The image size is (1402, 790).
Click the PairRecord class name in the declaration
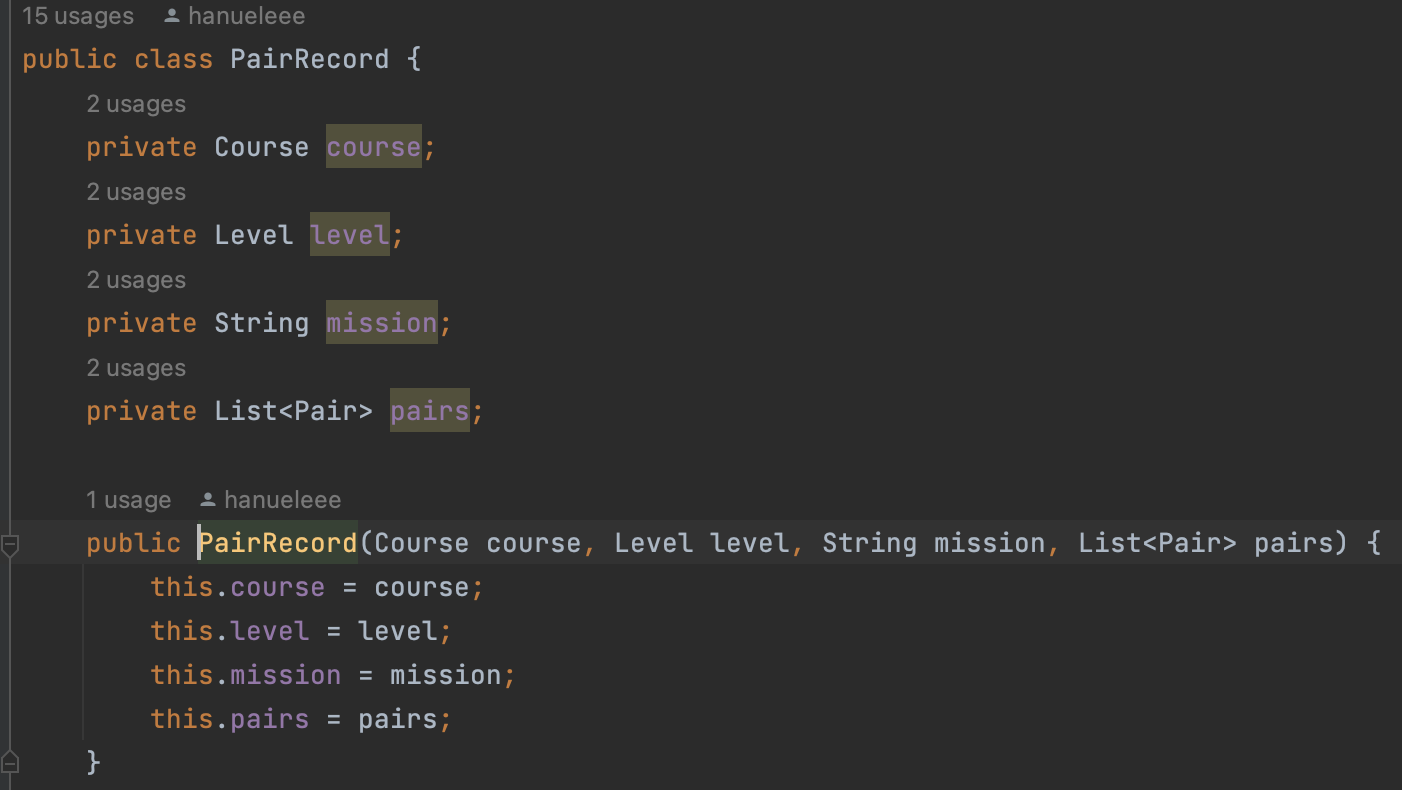pyautogui.click(x=310, y=59)
